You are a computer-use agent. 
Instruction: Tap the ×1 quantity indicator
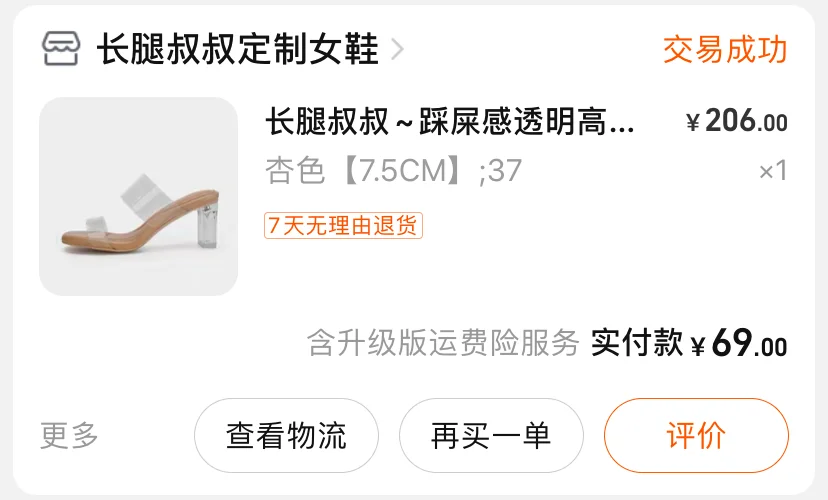pos(773,171)
